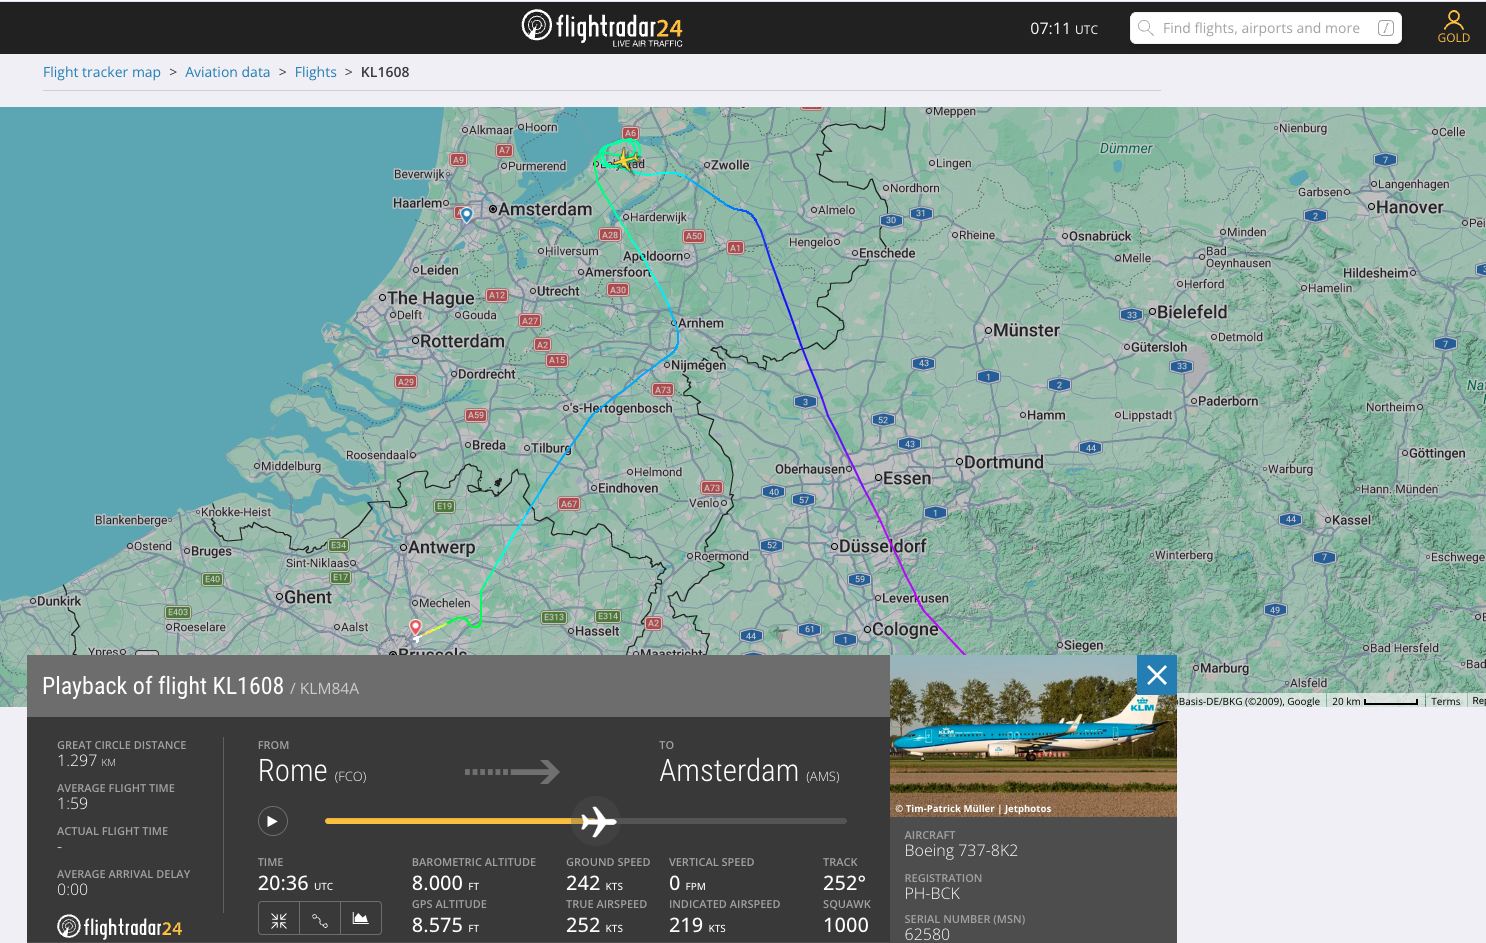Click the KL1608 breadcrumb text
Screen dimensions: 1486x943
pyautogui.click(x=385, y=72)
